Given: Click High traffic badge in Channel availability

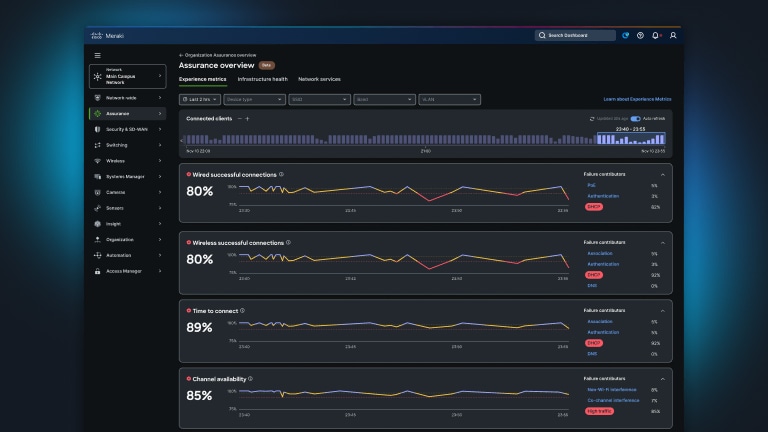Looking at the screenshot, I should (600, 411).
